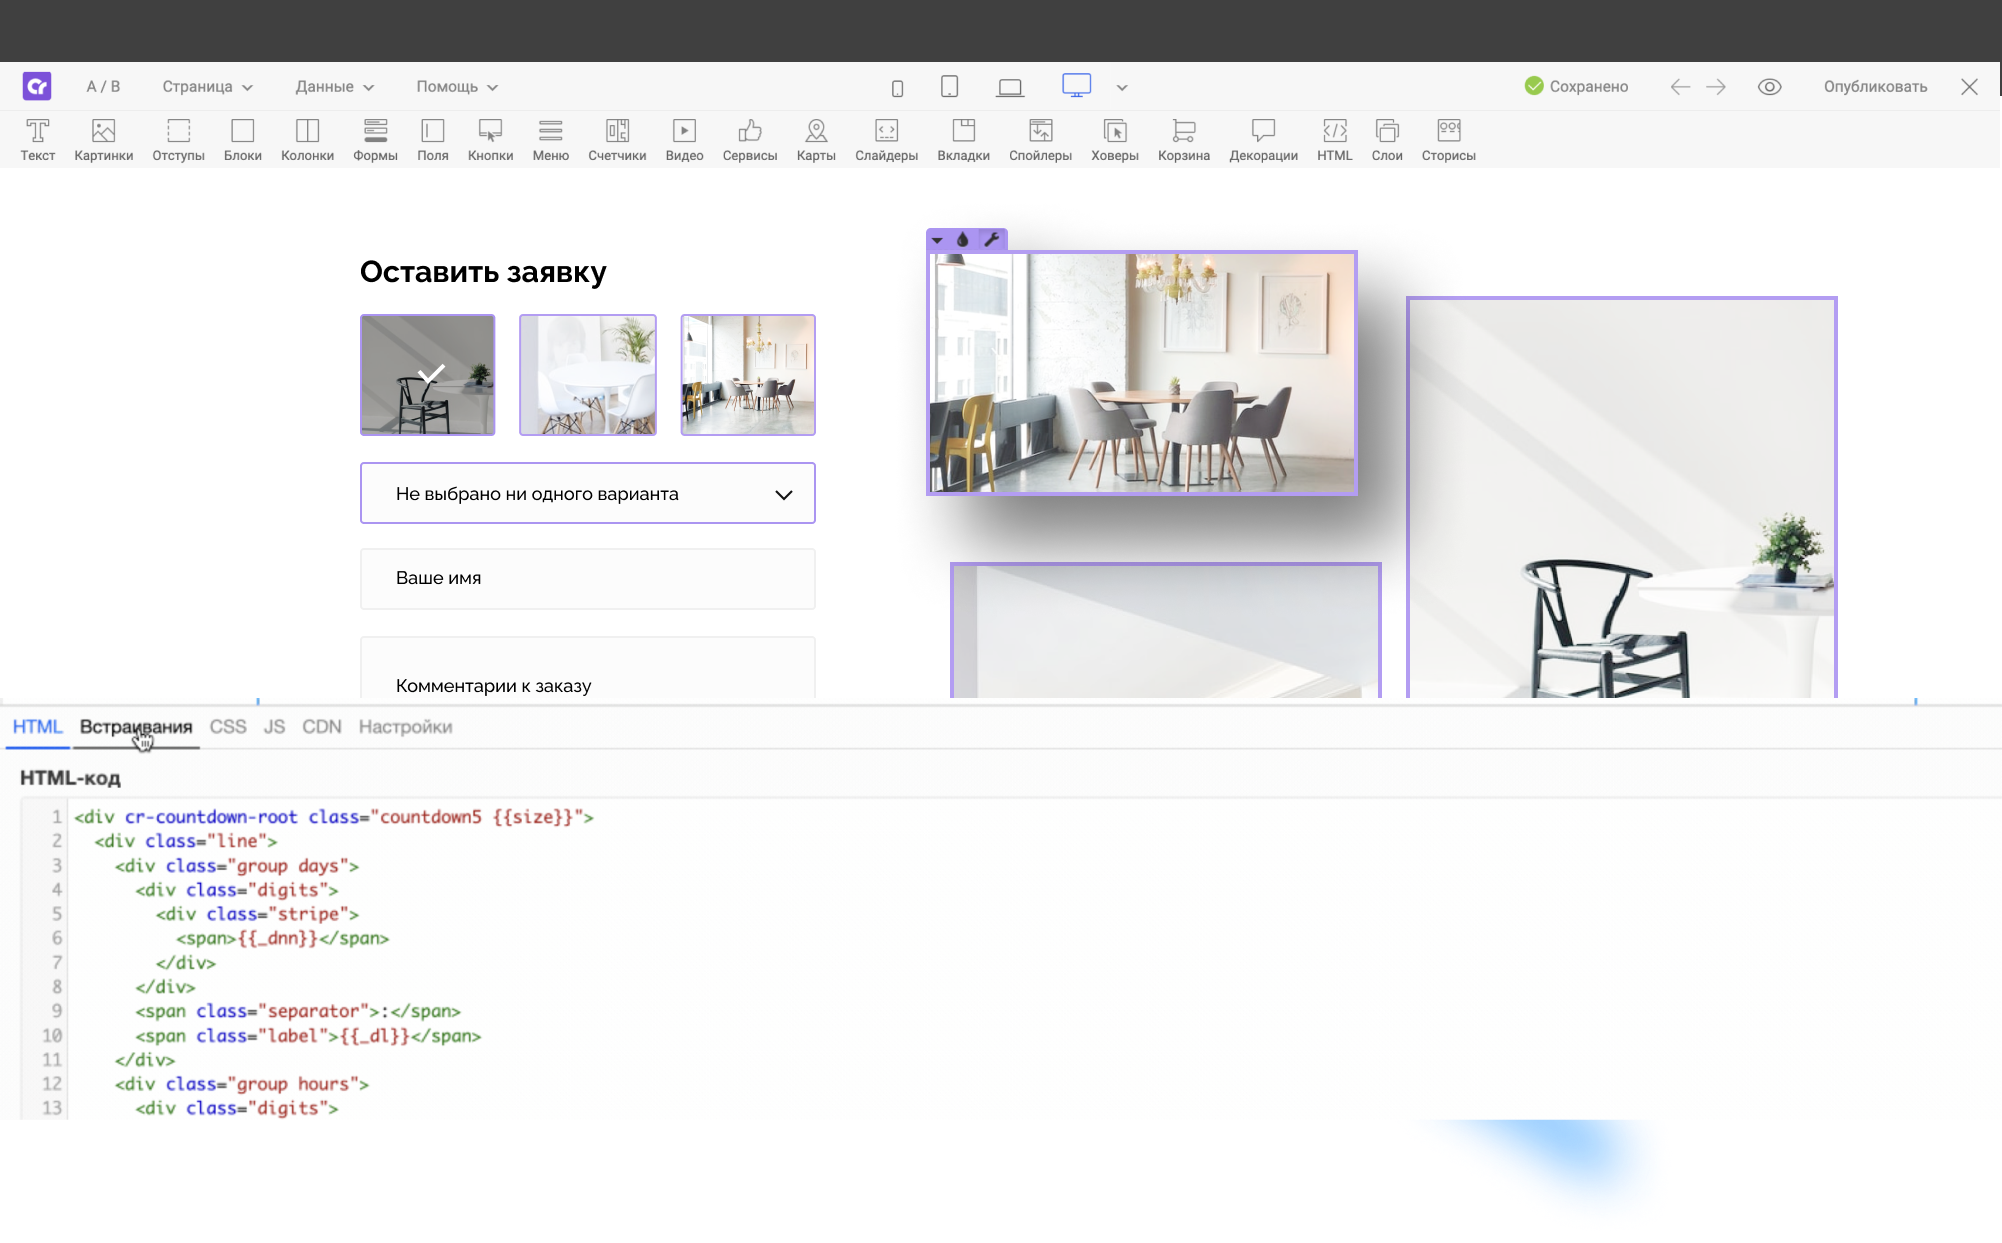2002x1243 pixels.
Task: Open the Картинки widget tool
Action: [x=103, y=140]
